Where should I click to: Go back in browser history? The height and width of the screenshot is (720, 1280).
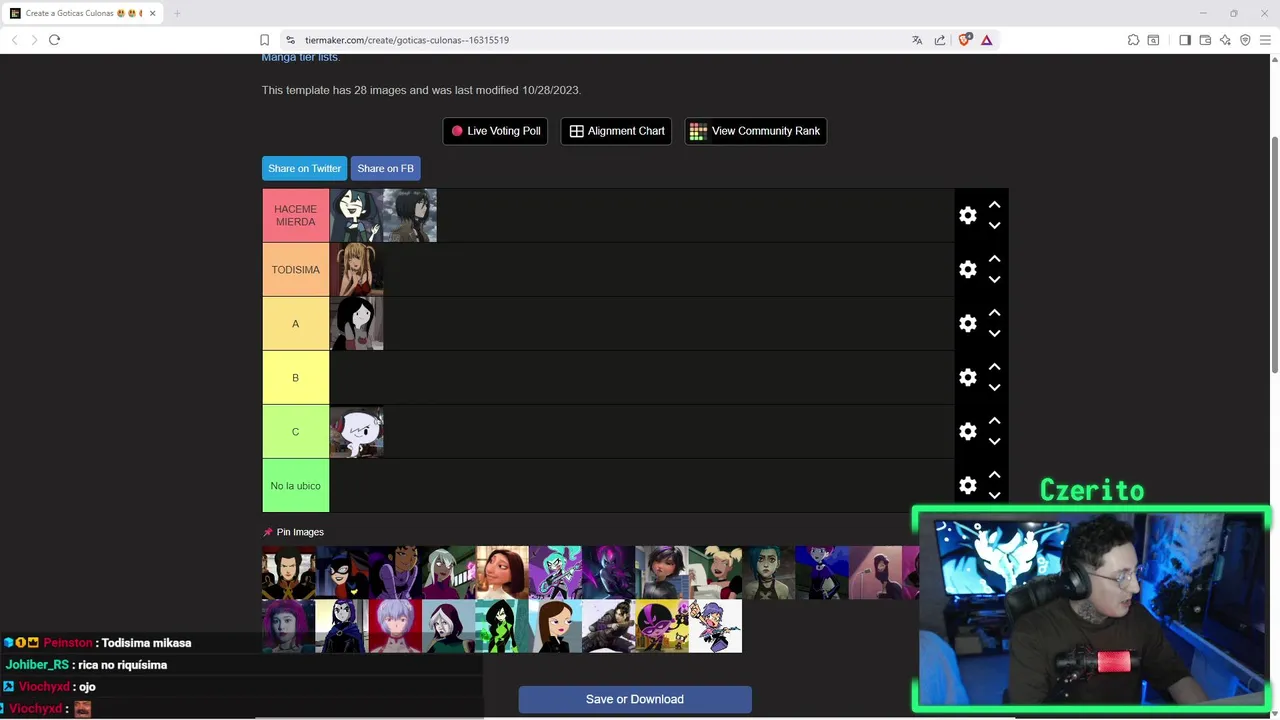point(14,40)
